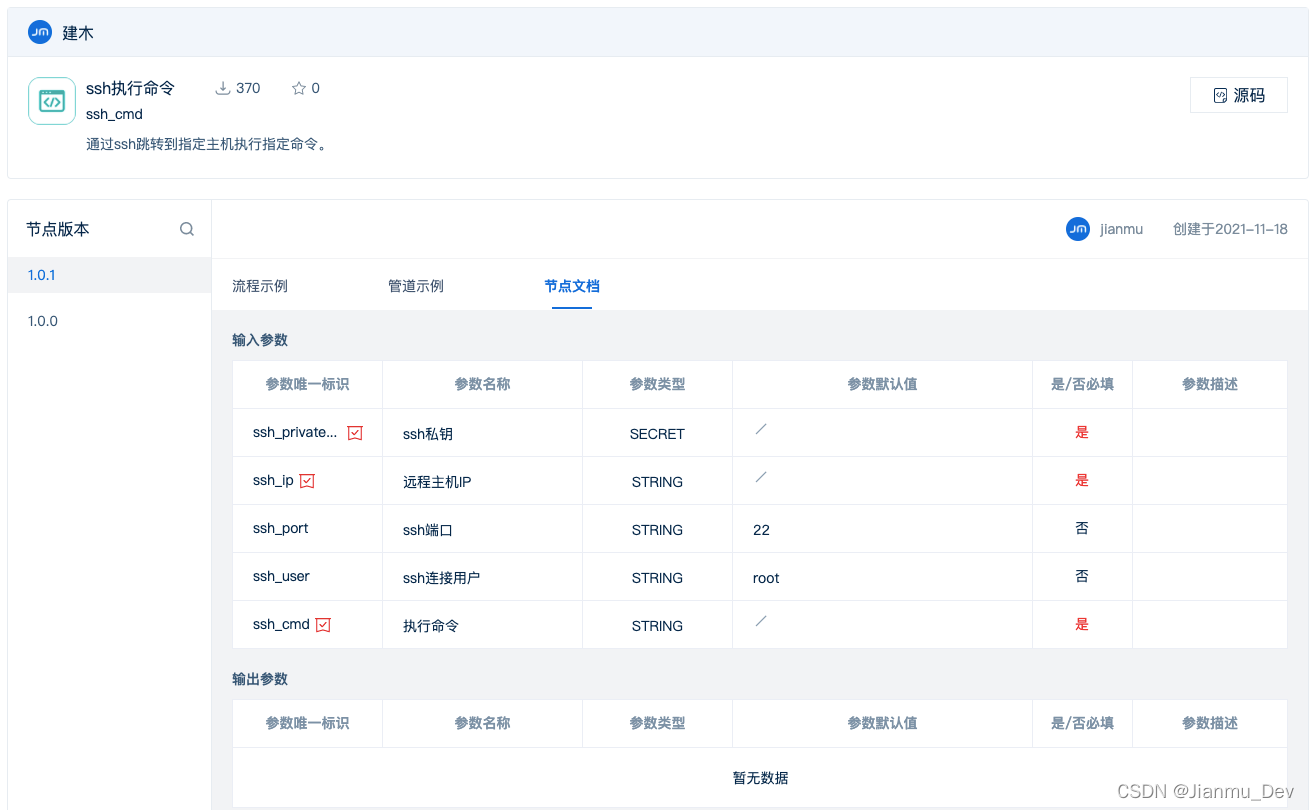Toggle the red checkbox next to ssh_ip
Image resolution: width=1309 pixels, height=810 pixels.
click(x=307, y=480)
